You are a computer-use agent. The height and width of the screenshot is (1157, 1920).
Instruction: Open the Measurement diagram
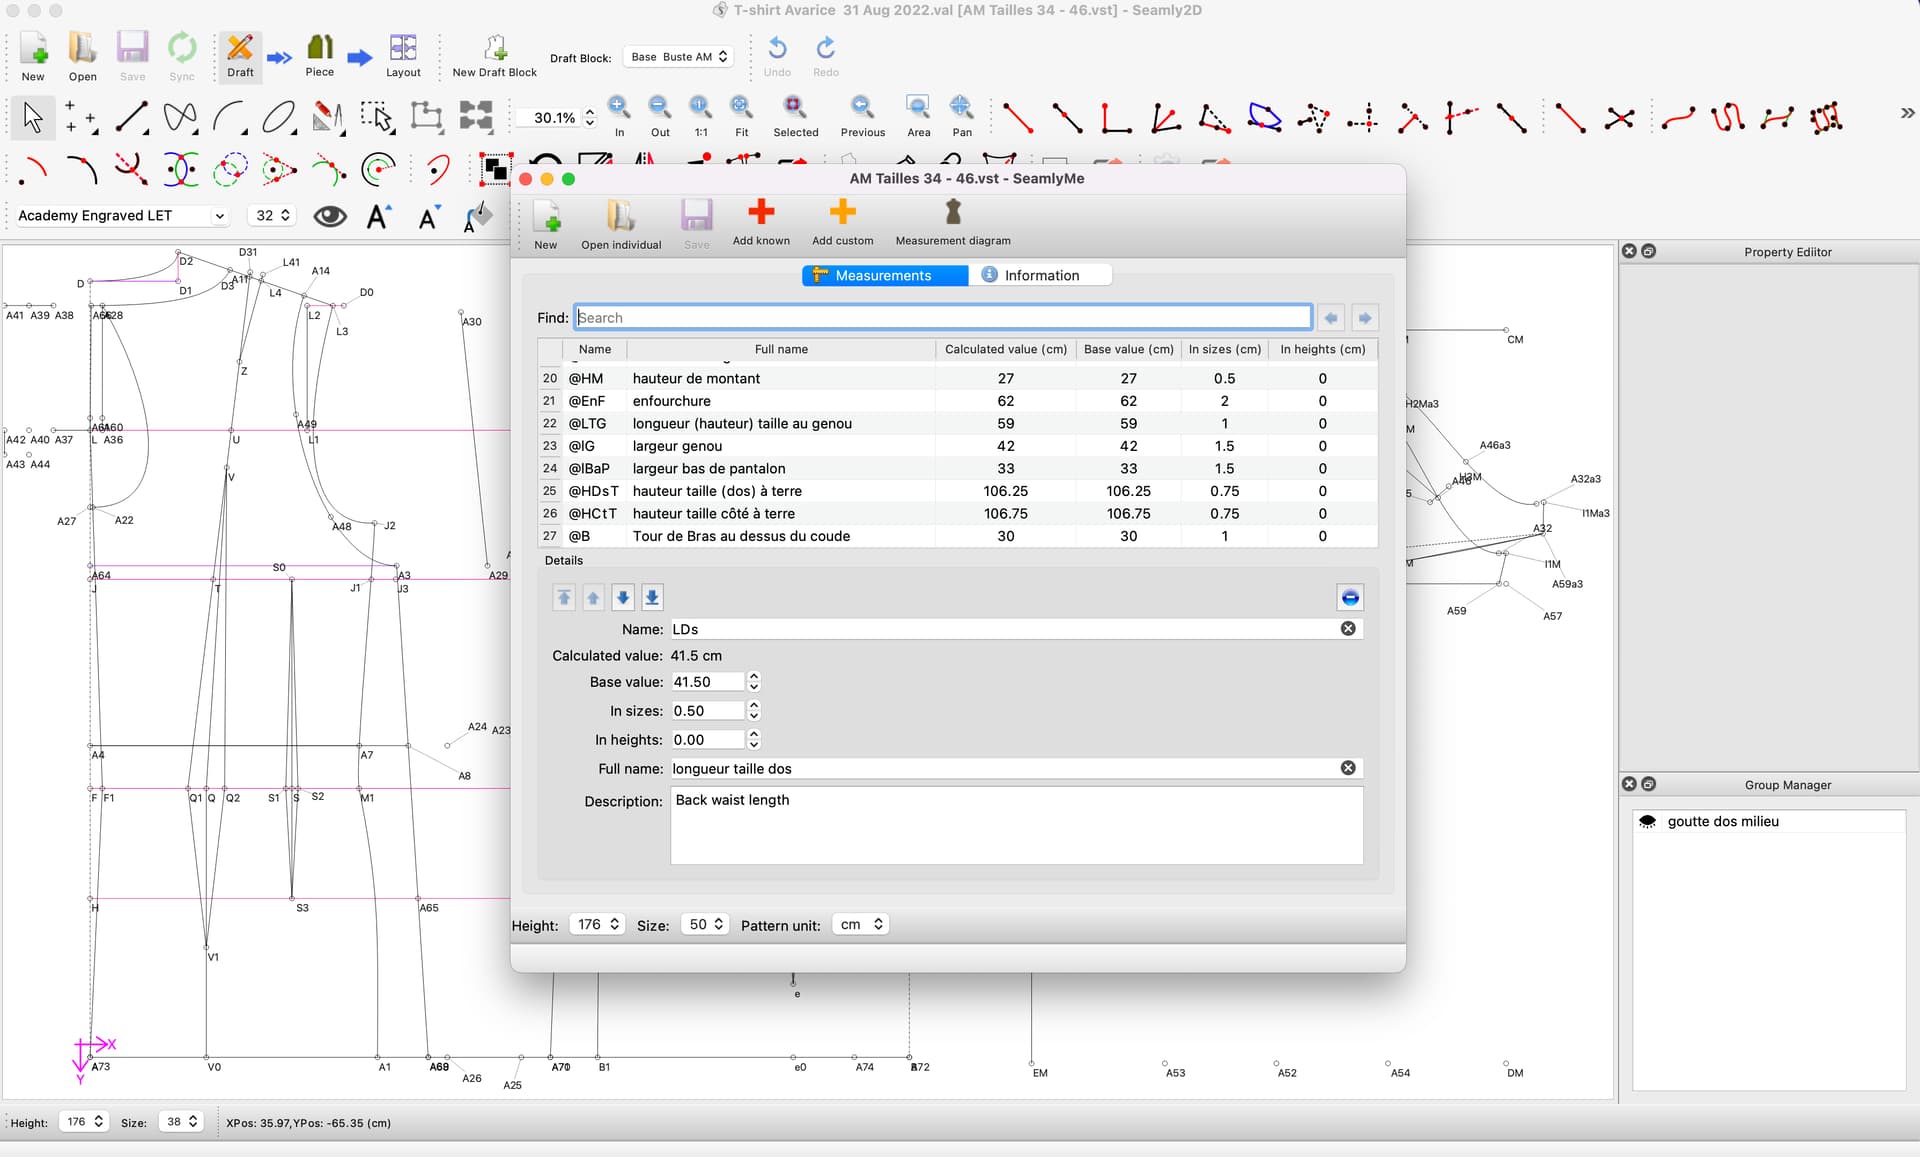click(952, 213)
